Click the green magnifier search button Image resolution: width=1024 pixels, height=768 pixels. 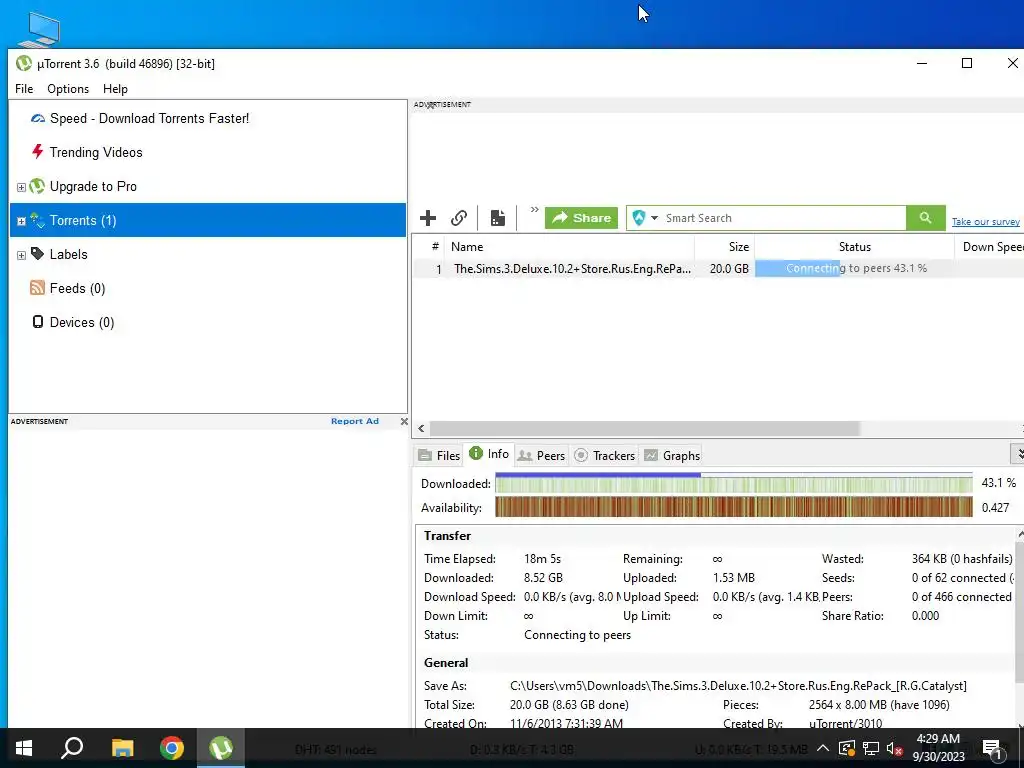(925, 217)
